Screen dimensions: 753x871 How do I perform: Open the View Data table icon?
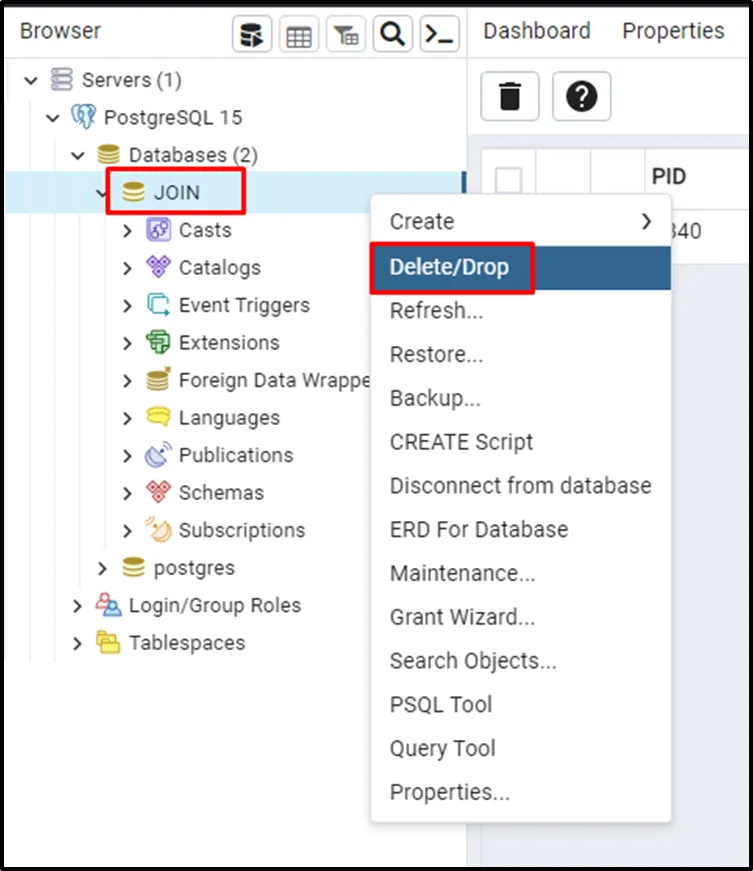(x=299, y=35)
